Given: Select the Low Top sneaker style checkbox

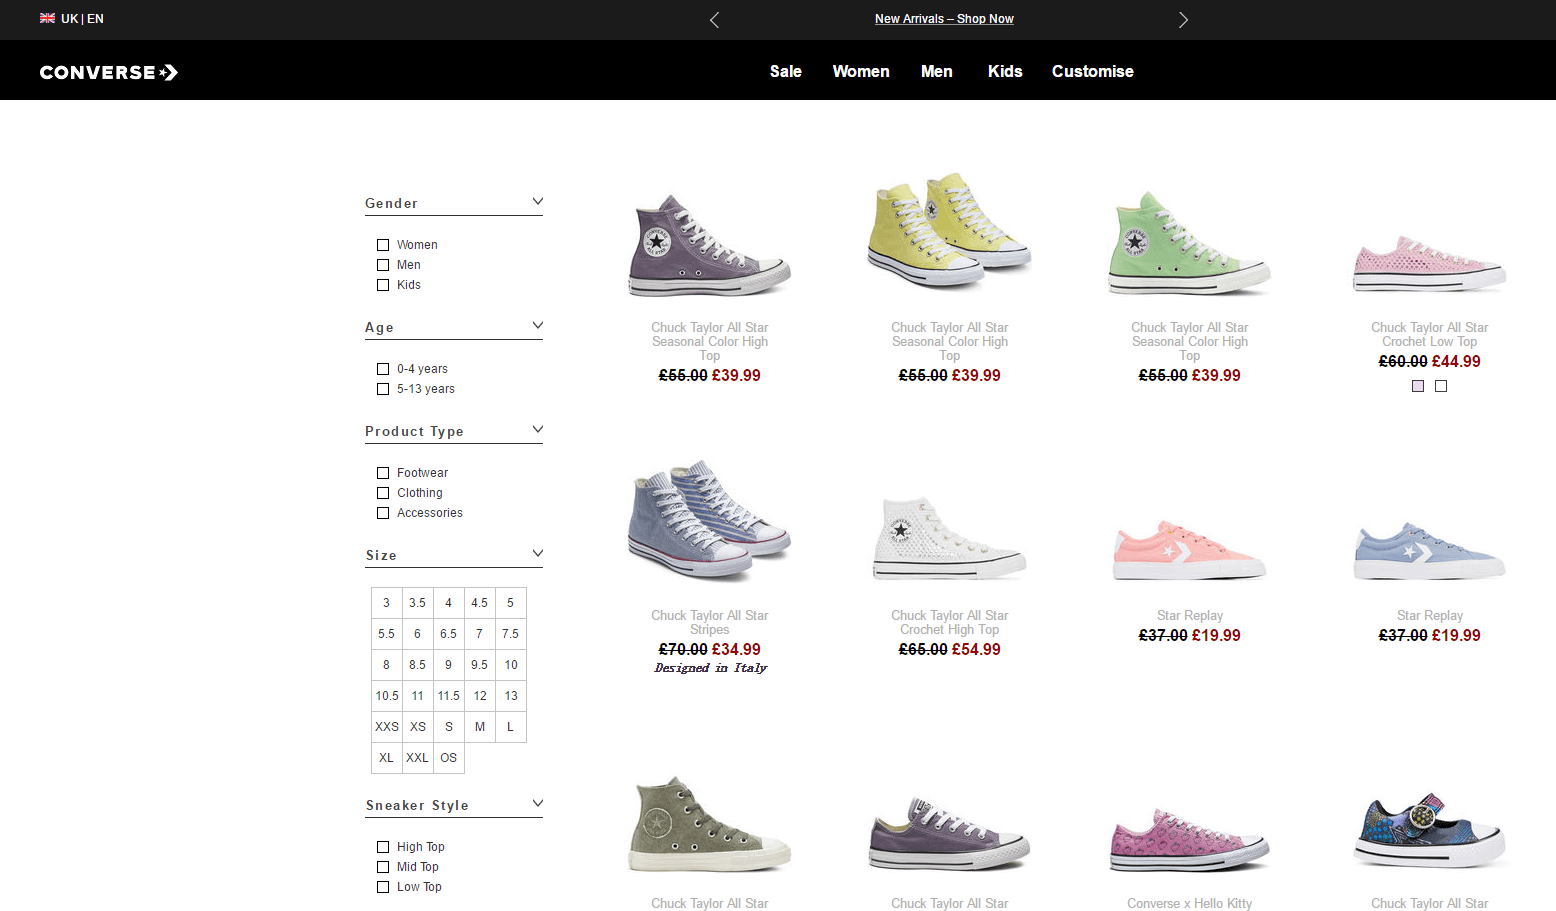Looking at the screenshot, I should coord(383,887).
